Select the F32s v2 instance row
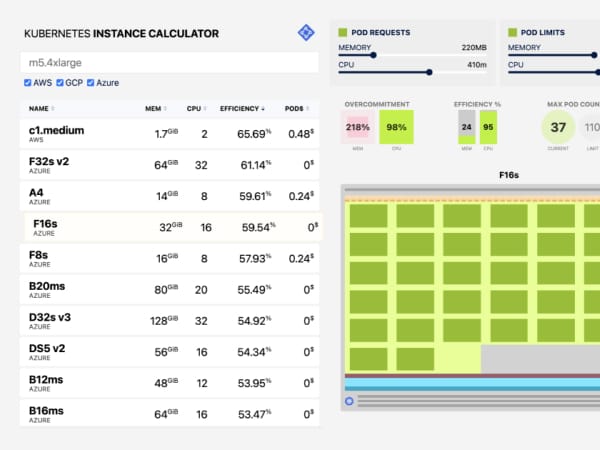600x450 pixels. (170, 165)
